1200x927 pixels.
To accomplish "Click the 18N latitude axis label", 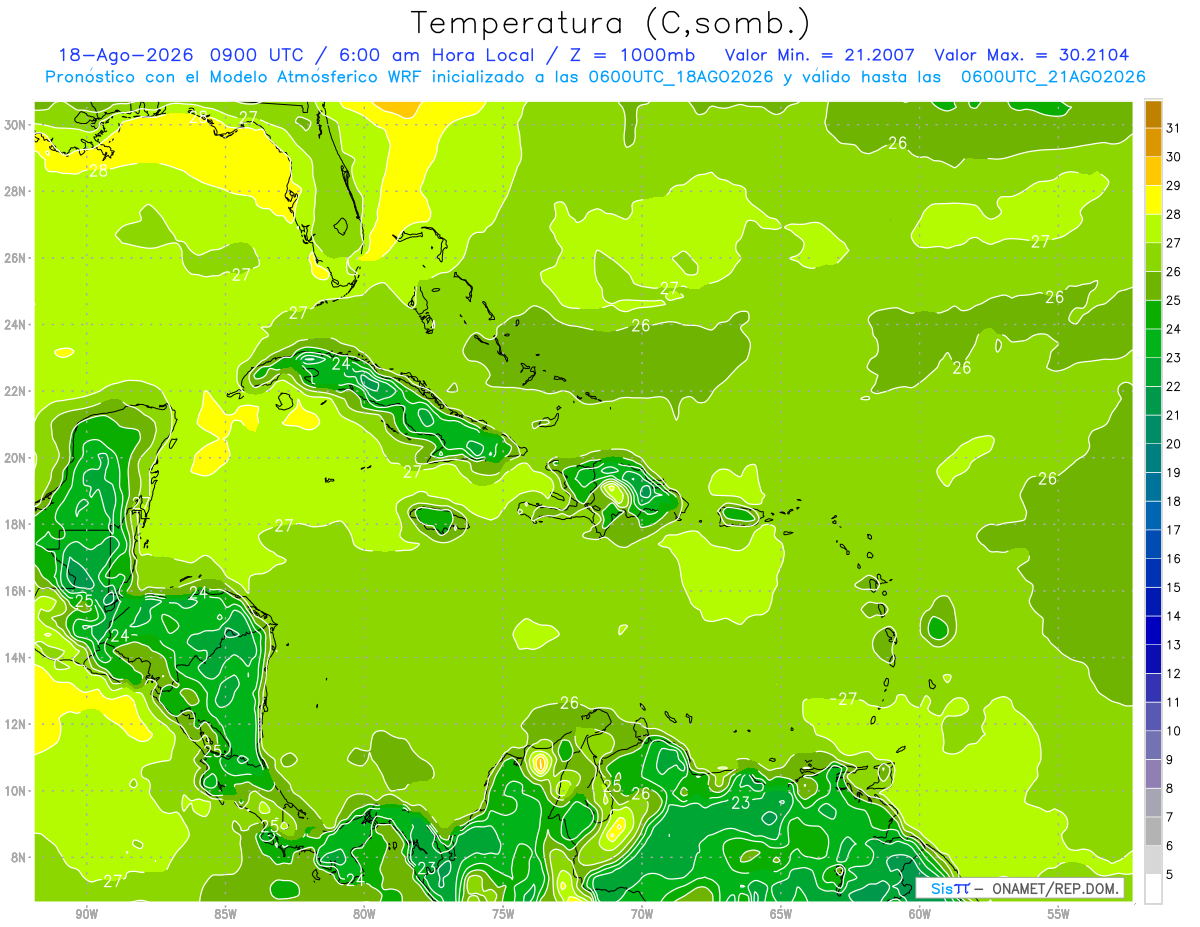I will click(15, 524).
